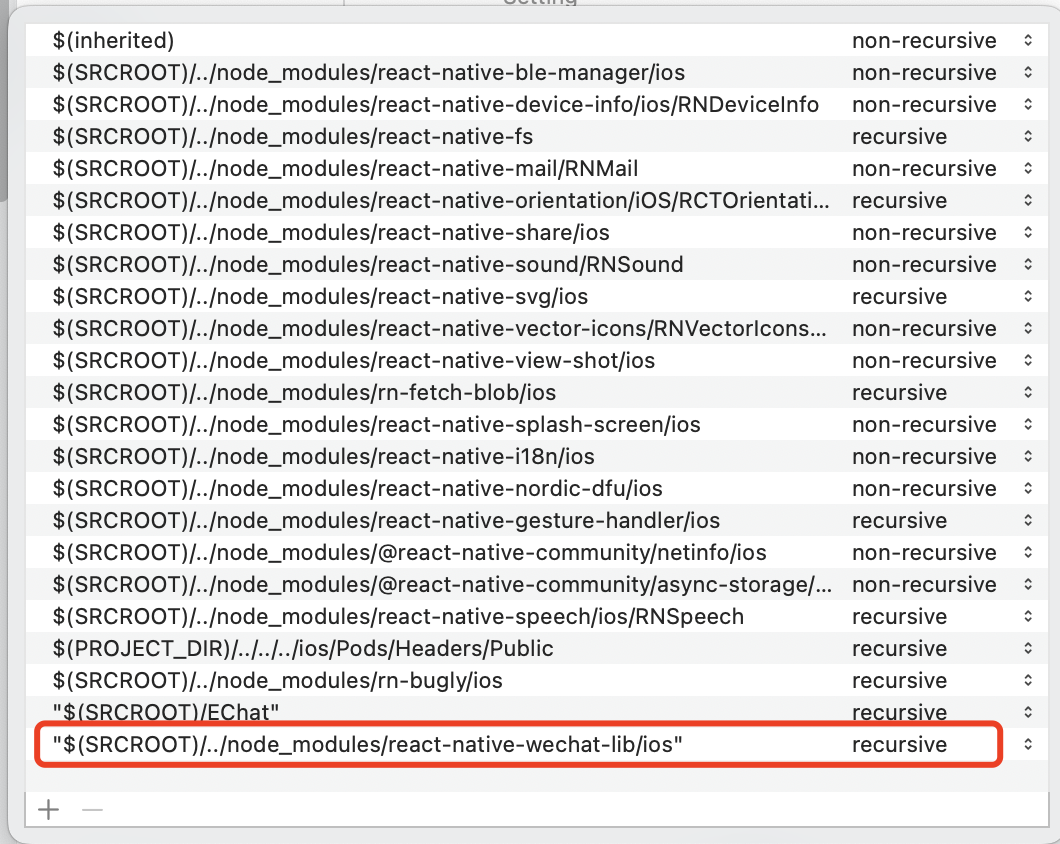Select the react-native-device-info RNDeviceInfo path
The height and width of the screenshot is (844, 1060).
pos(436,105)
